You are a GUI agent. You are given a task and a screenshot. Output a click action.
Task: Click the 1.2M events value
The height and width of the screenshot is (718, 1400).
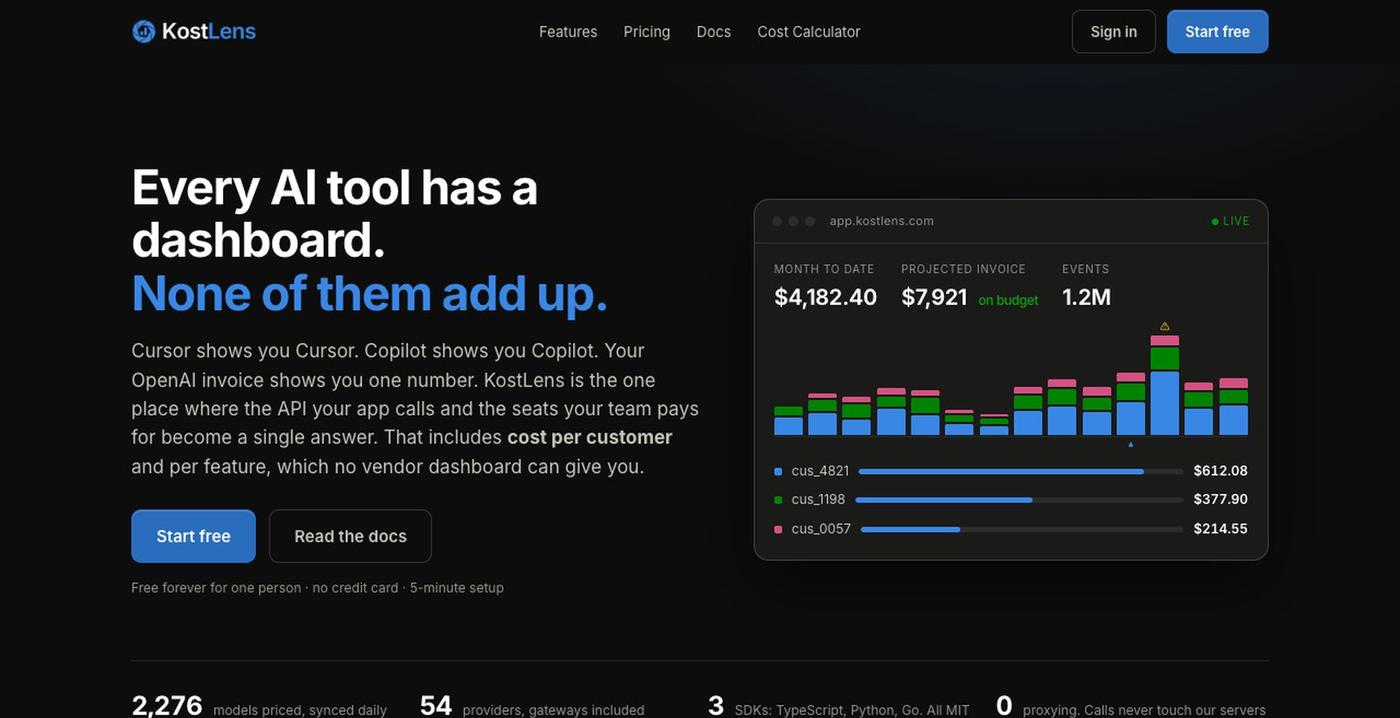tap(1087, 297)
